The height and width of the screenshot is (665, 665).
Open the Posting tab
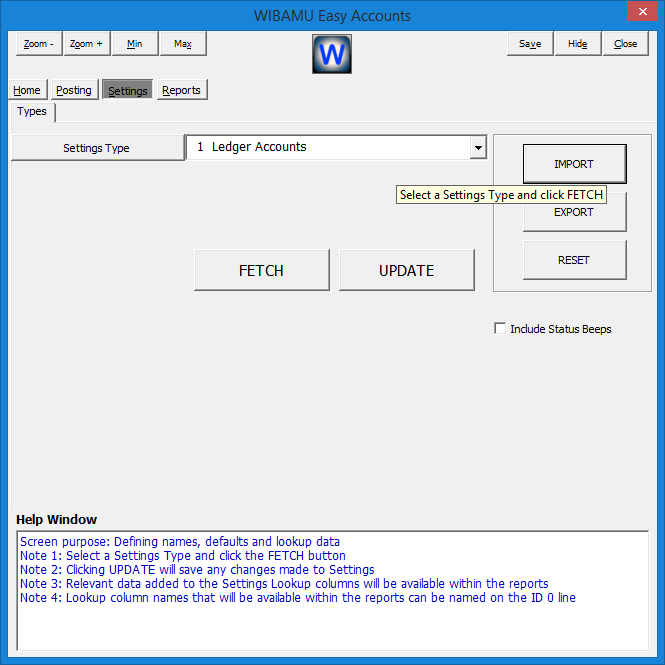74,90
